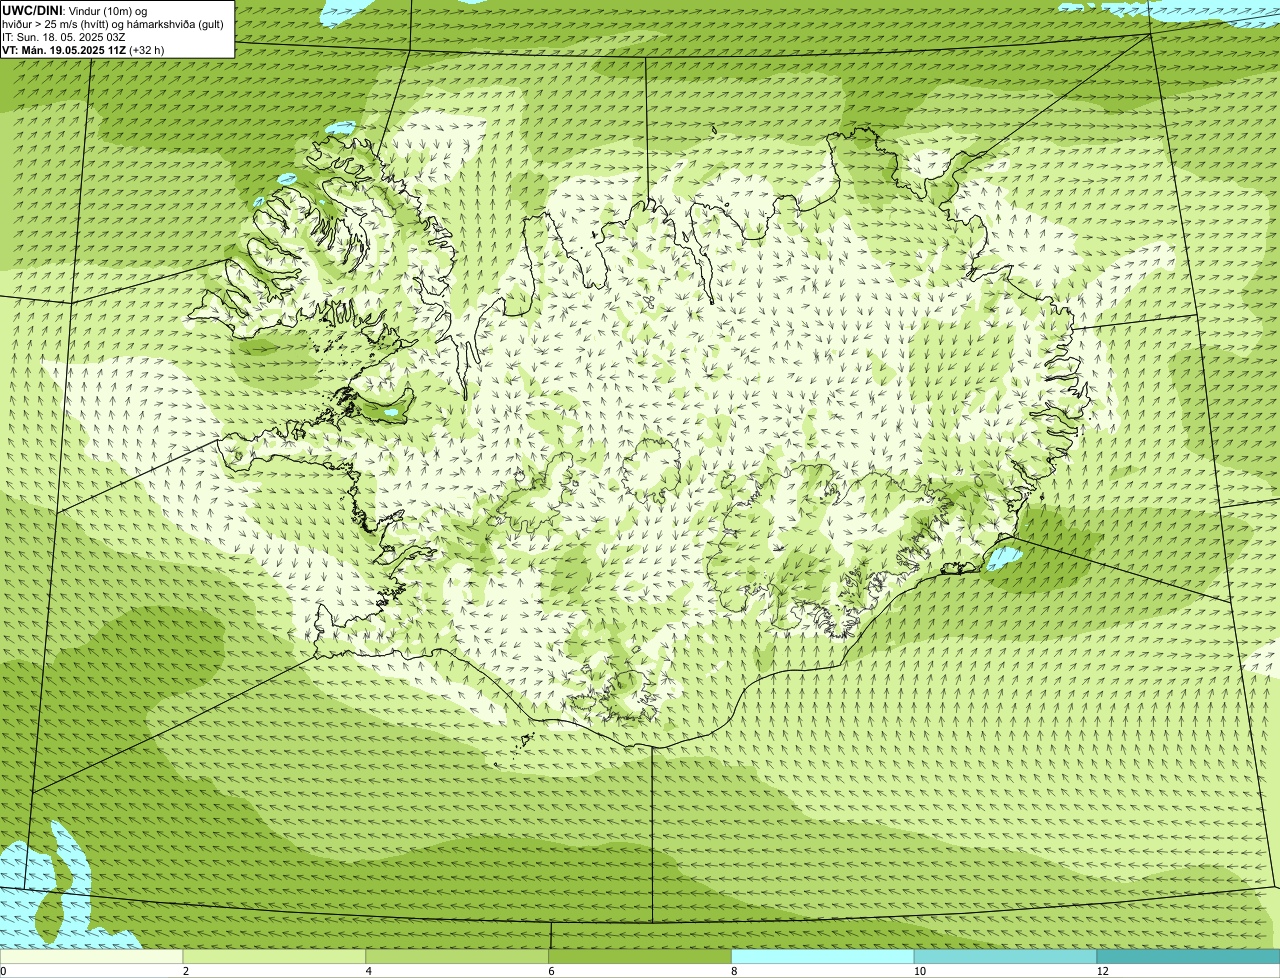The height and width of the screenshot is (978, 1280).
Task: Click the teal legend swatch above 12
Action: click(1188, 957)
